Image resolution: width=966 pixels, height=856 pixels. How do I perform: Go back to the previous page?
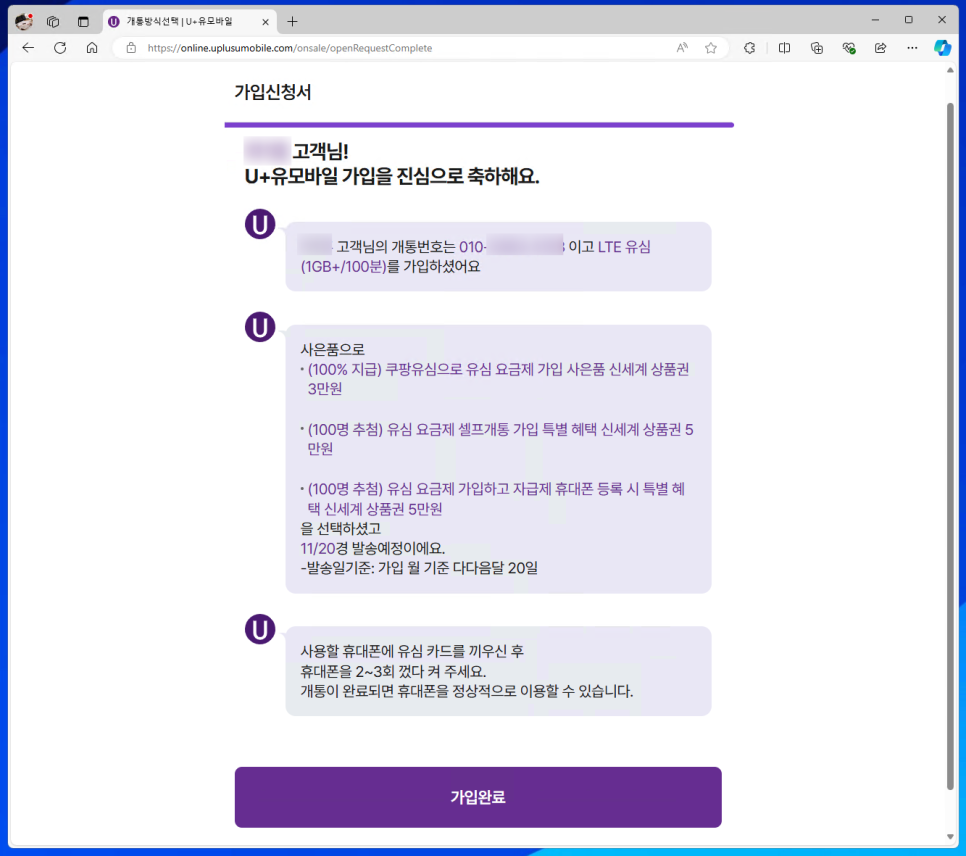(28, 48)
